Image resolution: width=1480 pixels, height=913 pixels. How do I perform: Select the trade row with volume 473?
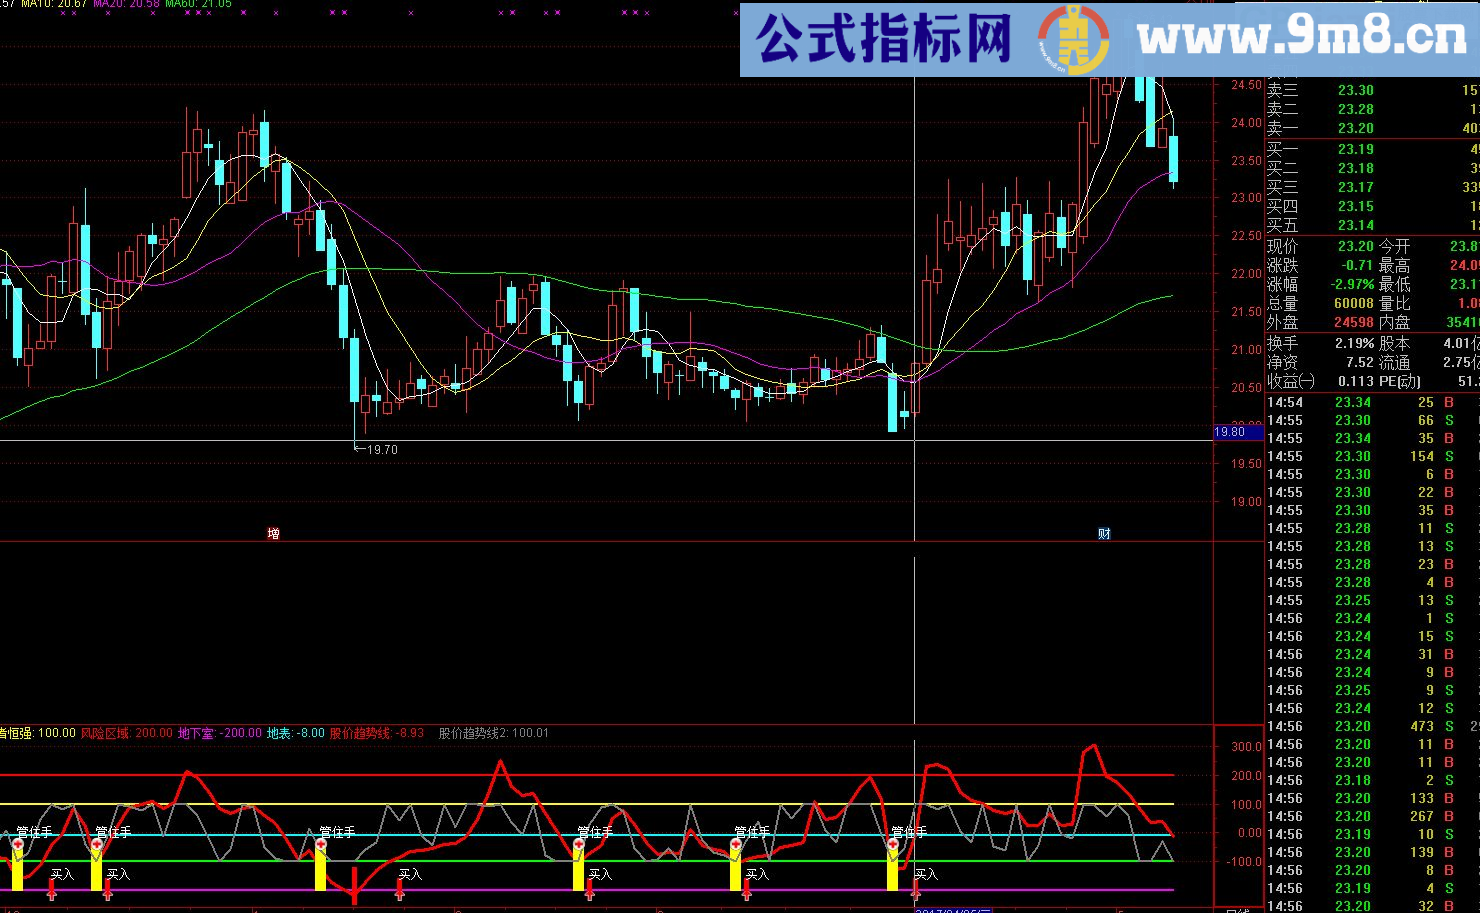pyautogui.click(x=1373, y=726)
